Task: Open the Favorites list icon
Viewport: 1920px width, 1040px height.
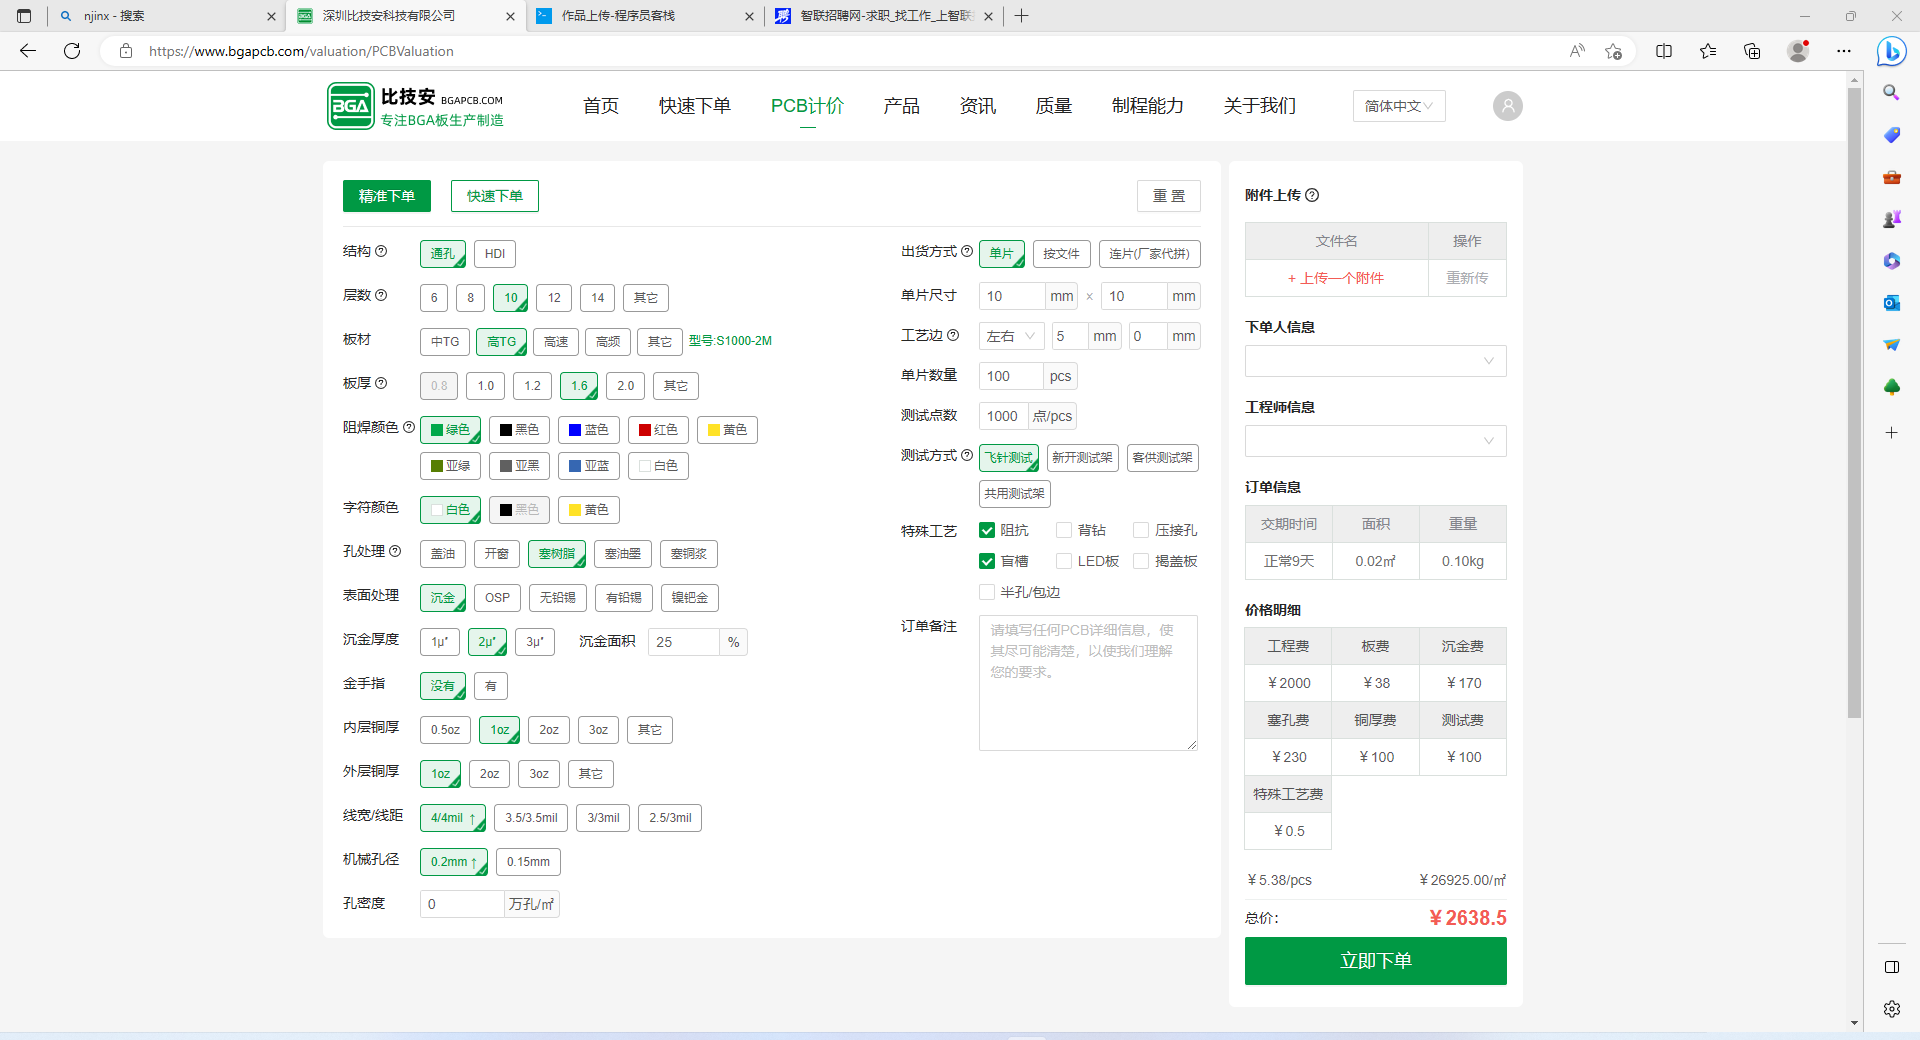Action: [1708, 51]
